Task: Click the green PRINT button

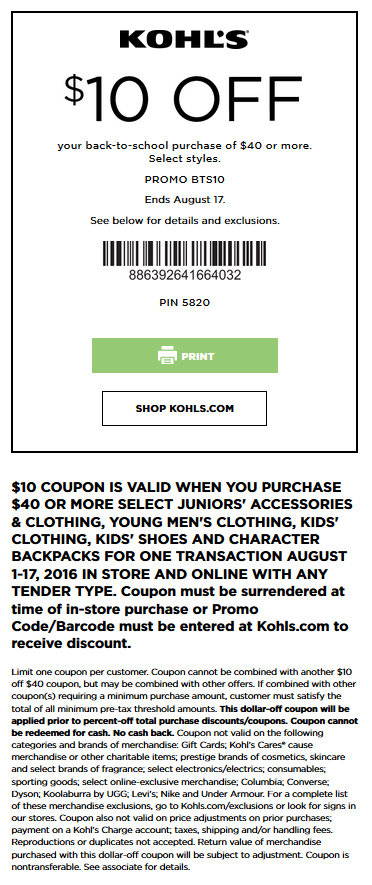Action: pos(185,356)
